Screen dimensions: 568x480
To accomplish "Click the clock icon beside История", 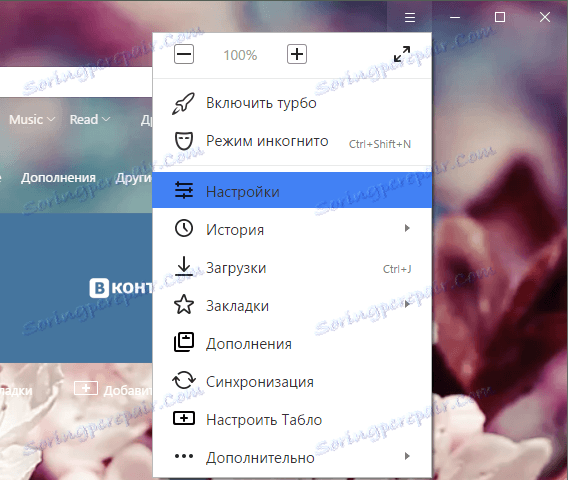I will point(184,229).
